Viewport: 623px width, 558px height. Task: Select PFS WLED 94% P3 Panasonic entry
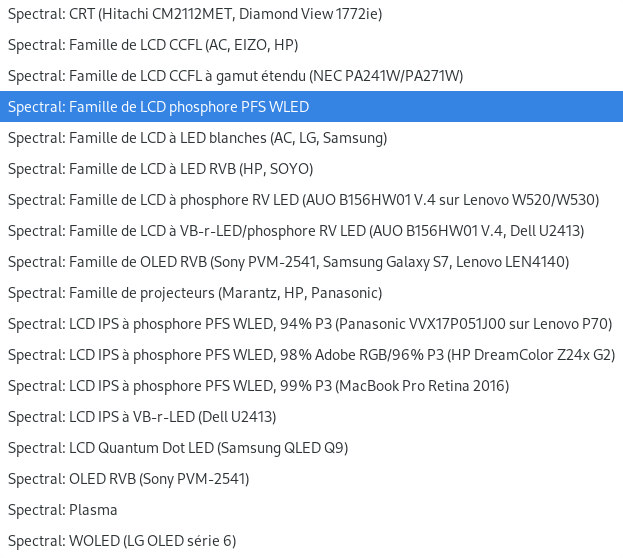[x=309, y=324]
